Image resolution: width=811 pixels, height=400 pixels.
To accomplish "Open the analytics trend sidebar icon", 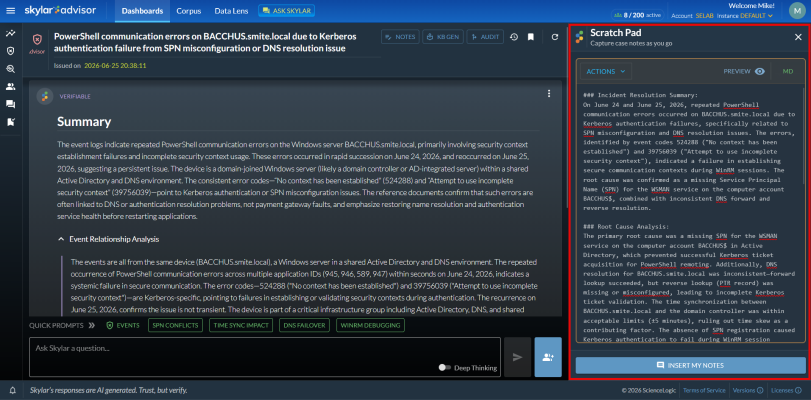I will click(10, 34).
